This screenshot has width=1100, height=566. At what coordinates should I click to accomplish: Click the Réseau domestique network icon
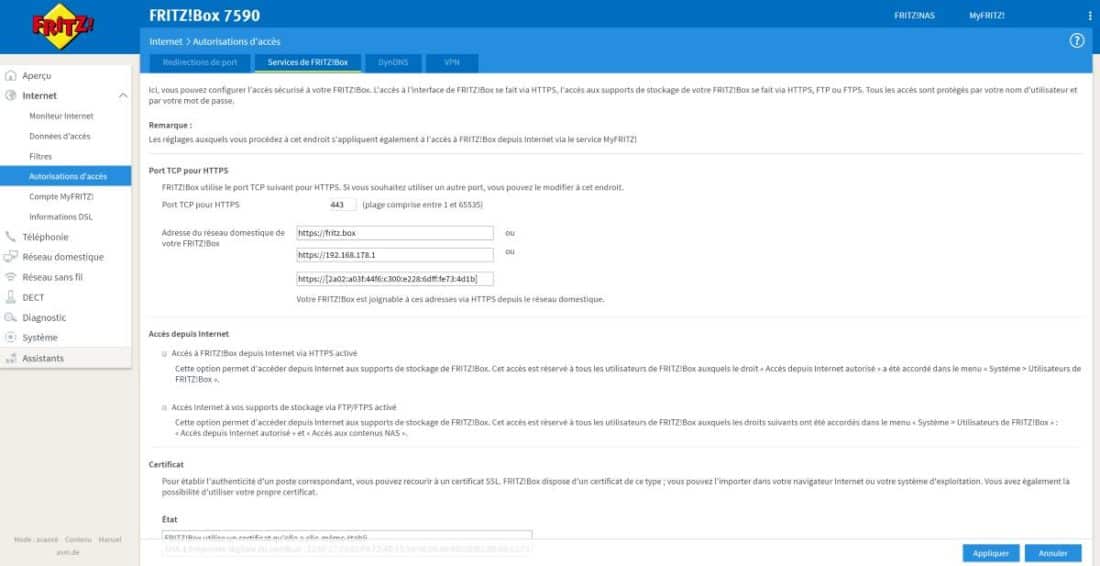coord(11,257)
